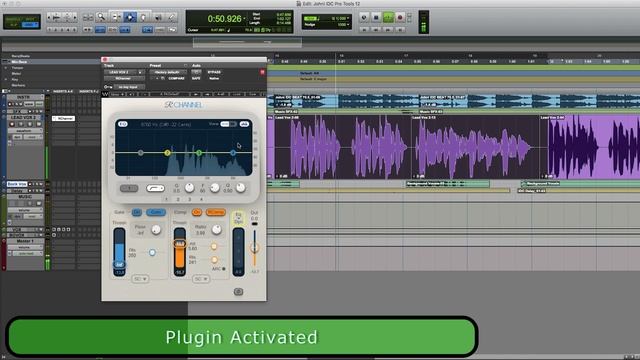Click the compressor release slider dot

[x=214, y=260]
